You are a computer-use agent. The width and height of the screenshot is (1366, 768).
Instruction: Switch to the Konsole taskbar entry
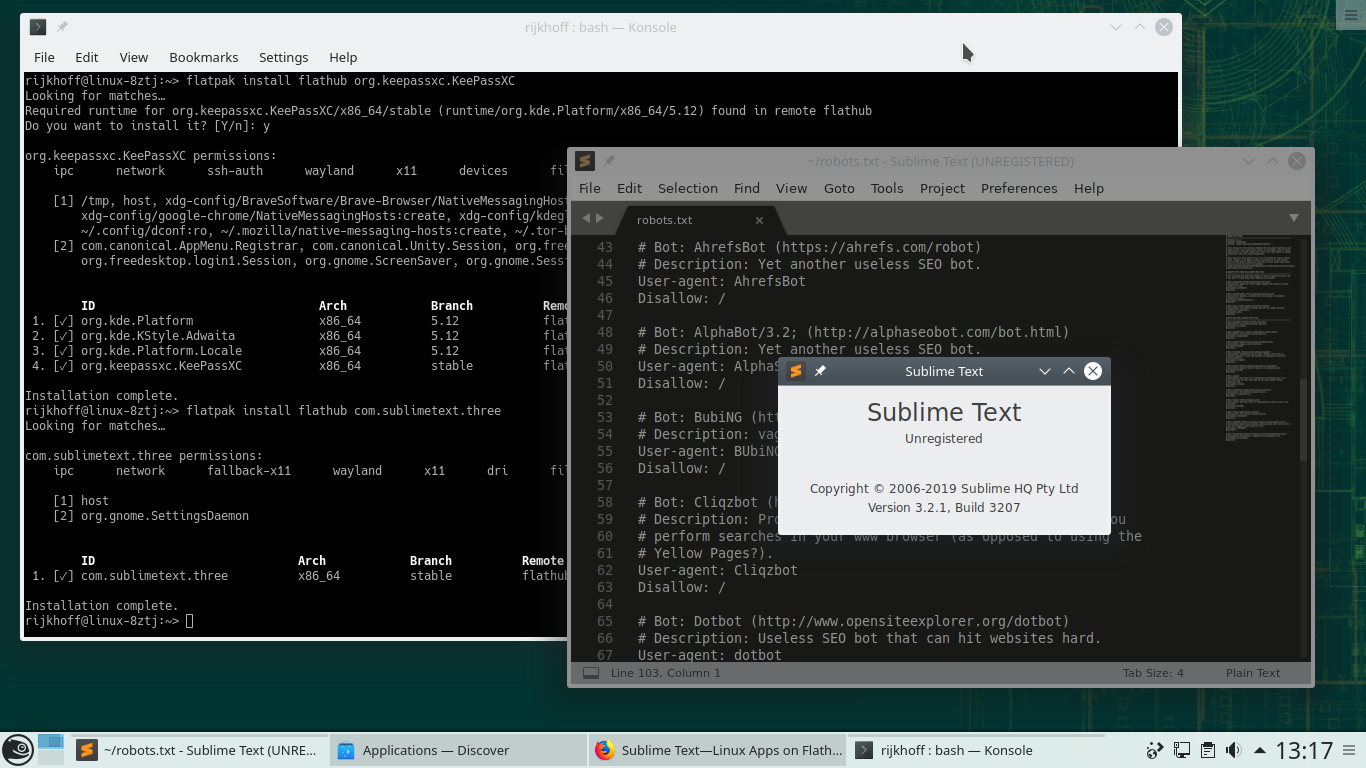click(976, 750)
